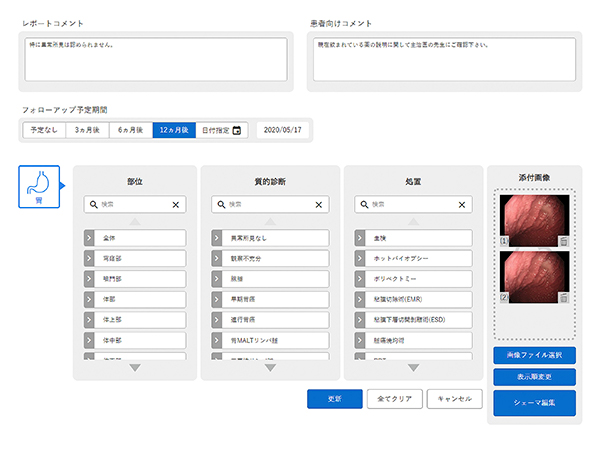Delete the first attached image via trash icon
This screenshot has width=600, height=450.
tap(564, 241)
